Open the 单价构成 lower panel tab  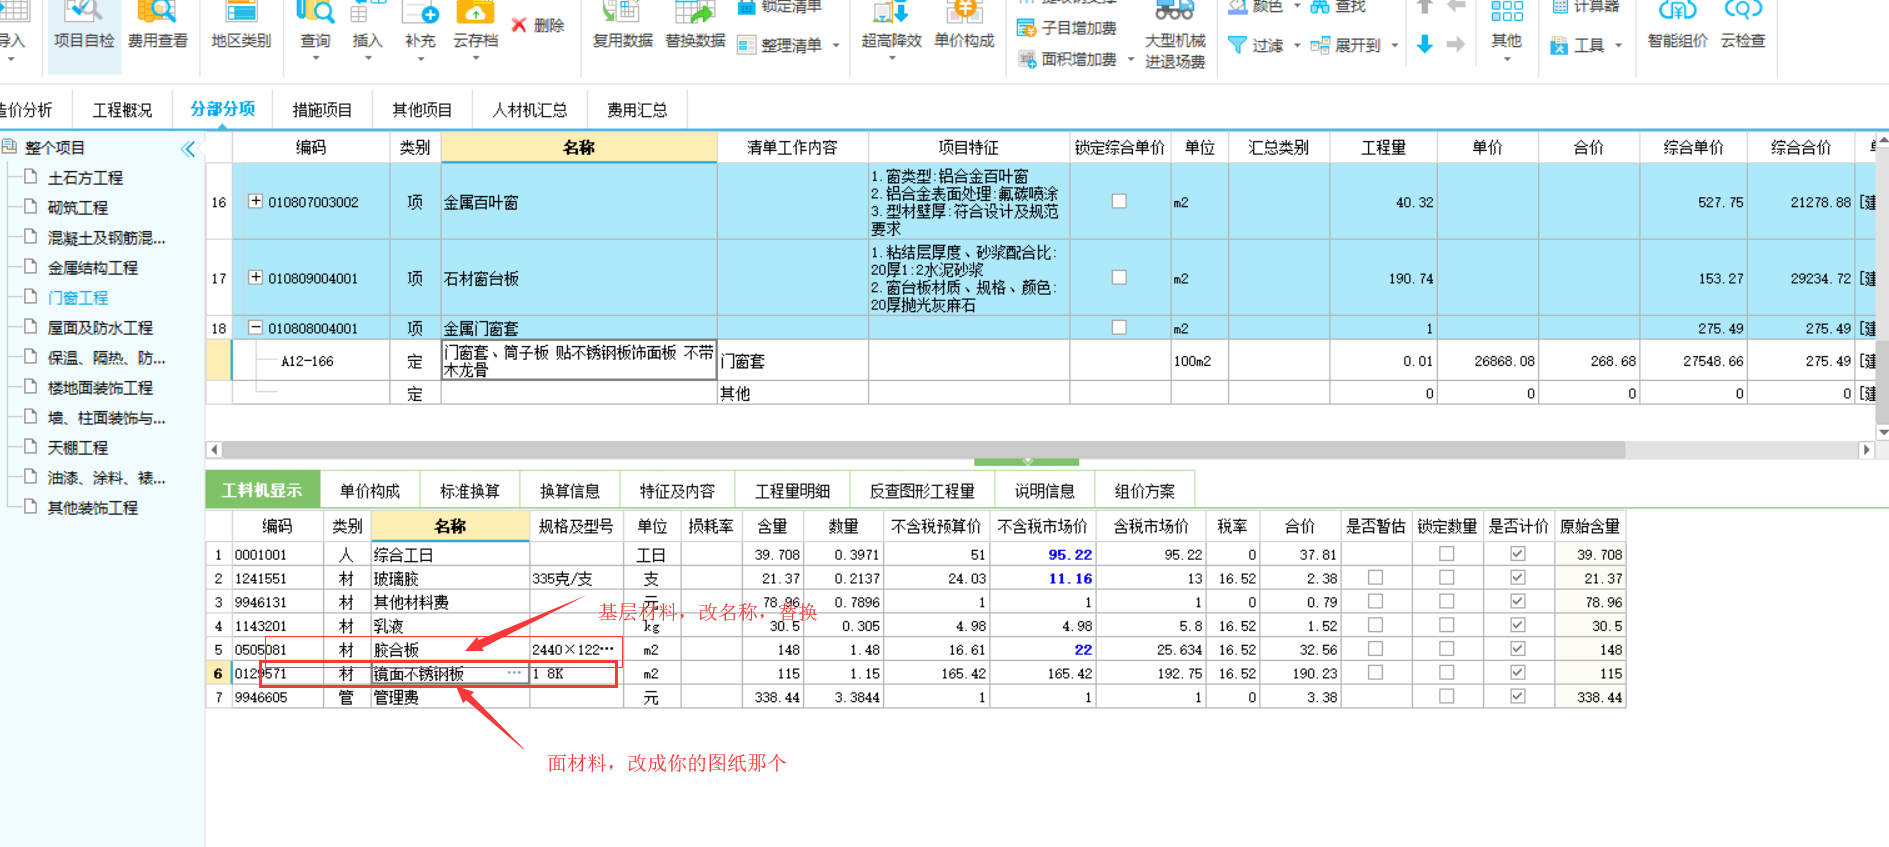coord(369,491)
